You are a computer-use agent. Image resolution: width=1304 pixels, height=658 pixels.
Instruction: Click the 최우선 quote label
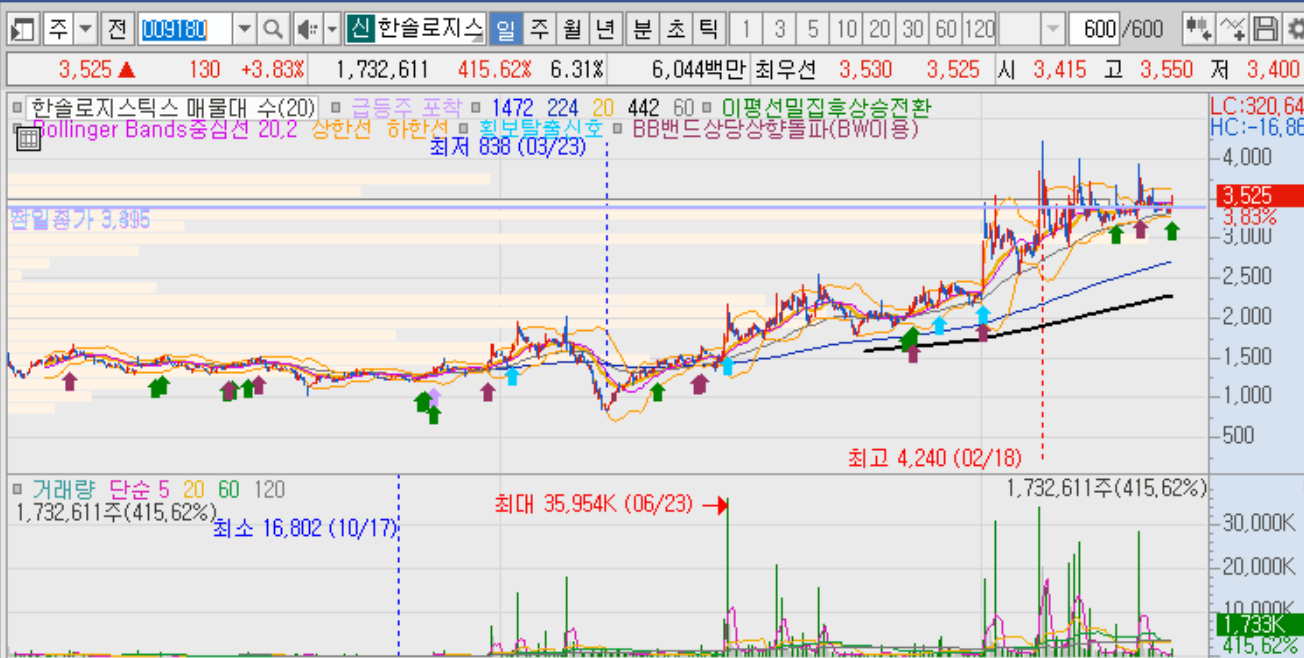pyautogui.click(x=786, y=70)
